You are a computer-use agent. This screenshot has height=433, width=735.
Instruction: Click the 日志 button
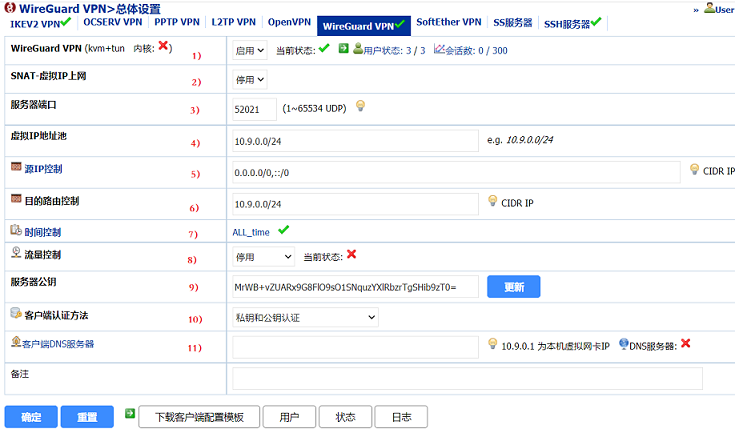[402, 417]
